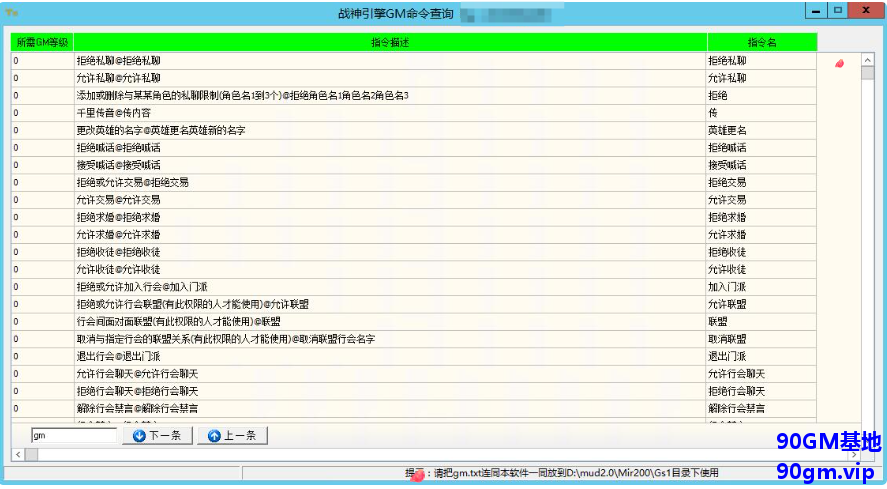The image size is (887, 489).
Task: Click the horizontal scrollbar left arrow
Action: click(18, 454)
